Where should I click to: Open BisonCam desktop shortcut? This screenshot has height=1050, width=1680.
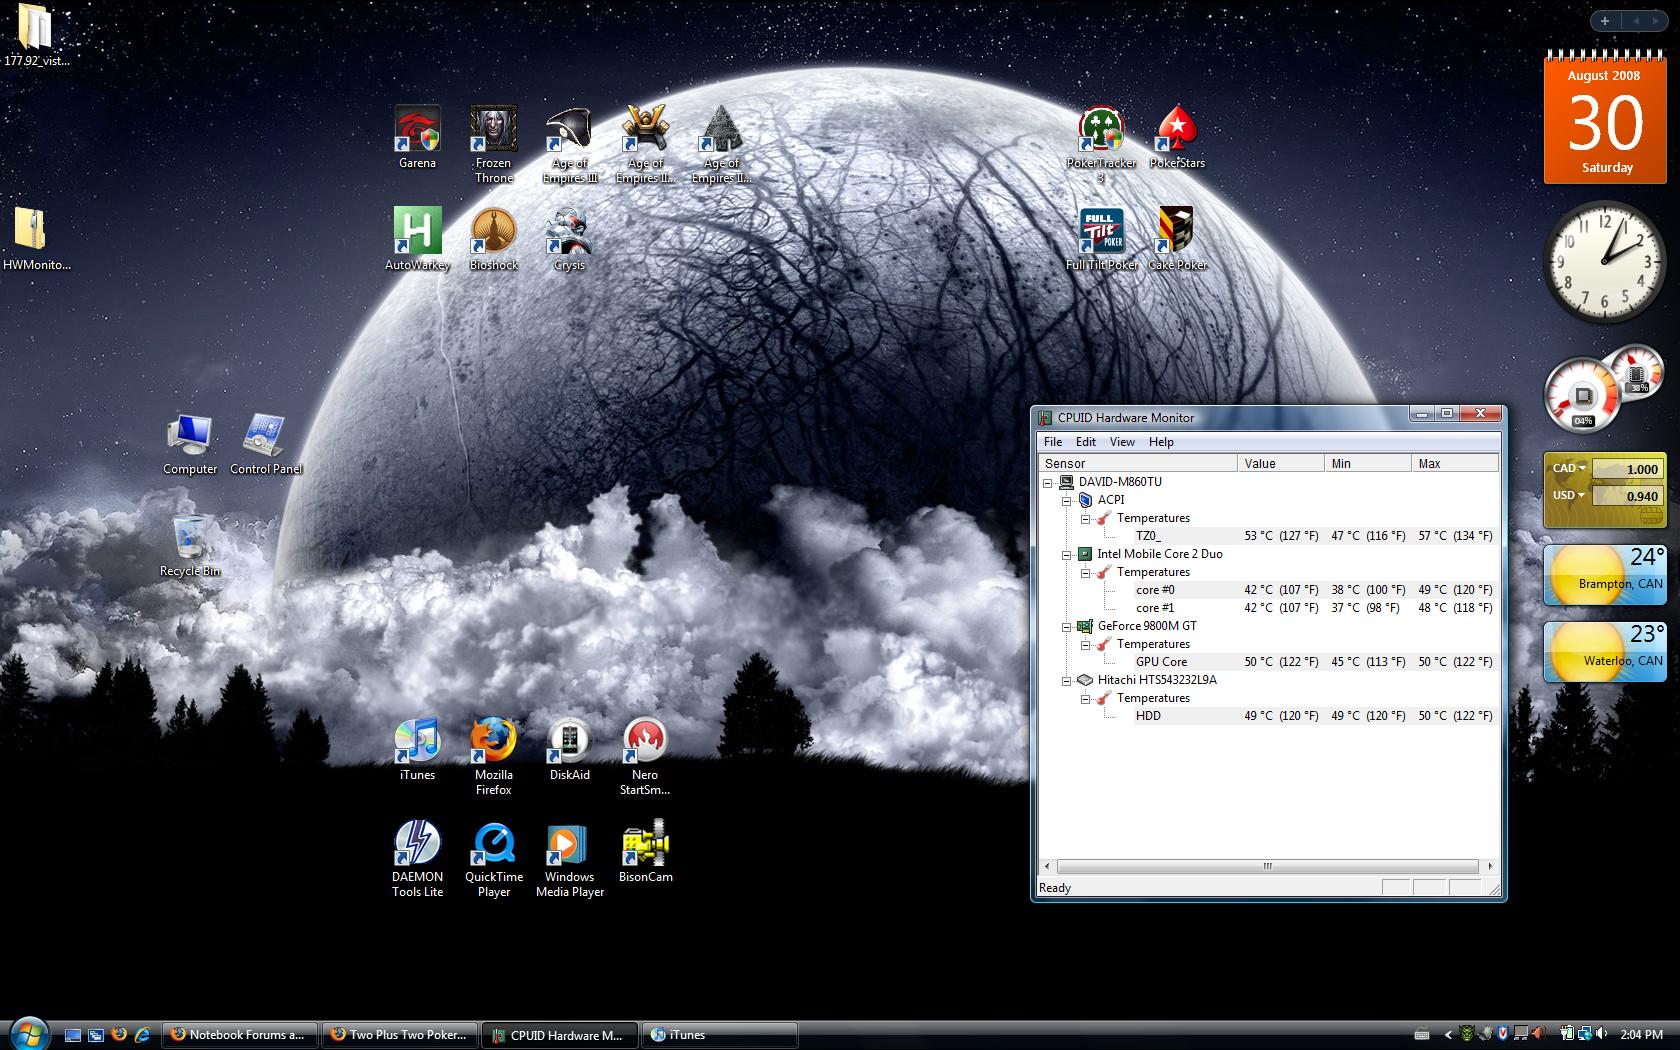click(x=645, y=852)
